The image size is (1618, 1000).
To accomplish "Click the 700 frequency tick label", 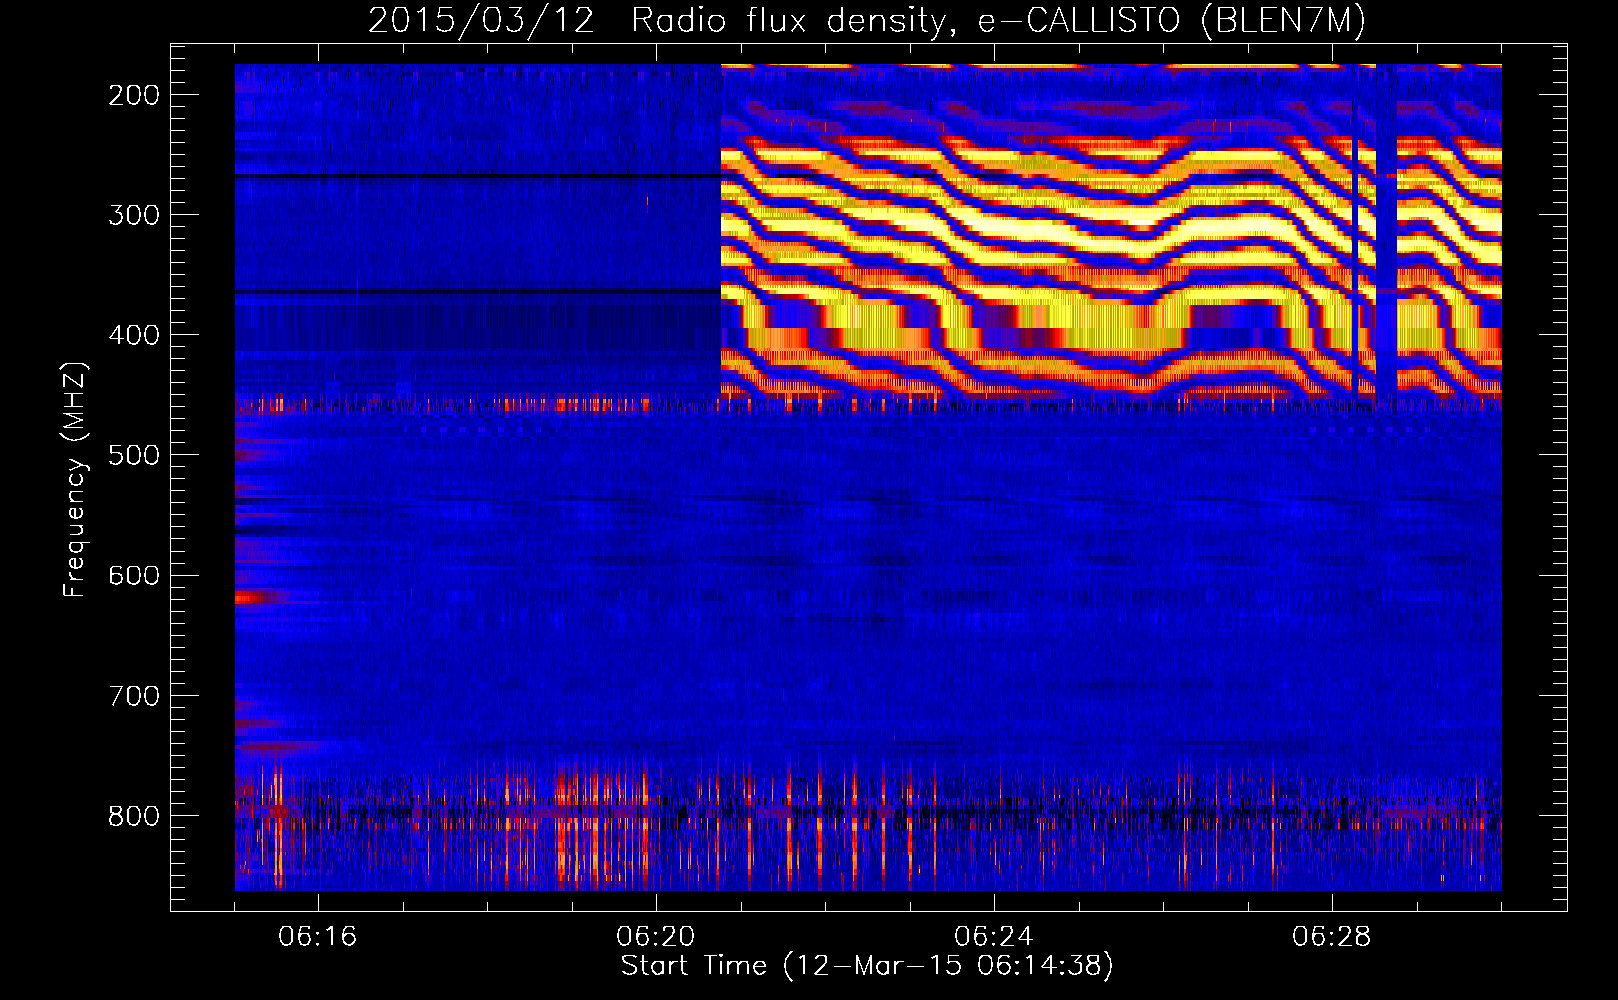I will pyautogui.click(x=134, y=695).
